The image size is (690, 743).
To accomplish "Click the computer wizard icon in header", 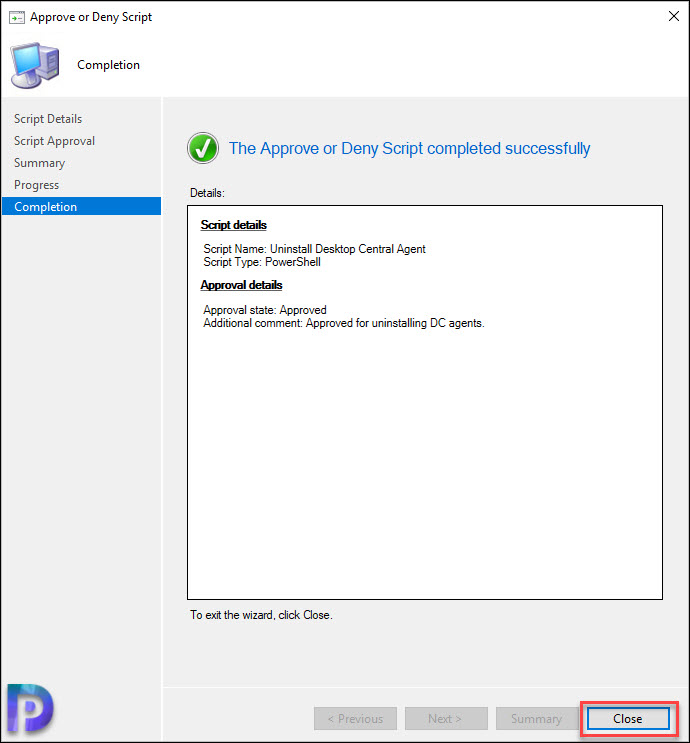I will [35, 65].
